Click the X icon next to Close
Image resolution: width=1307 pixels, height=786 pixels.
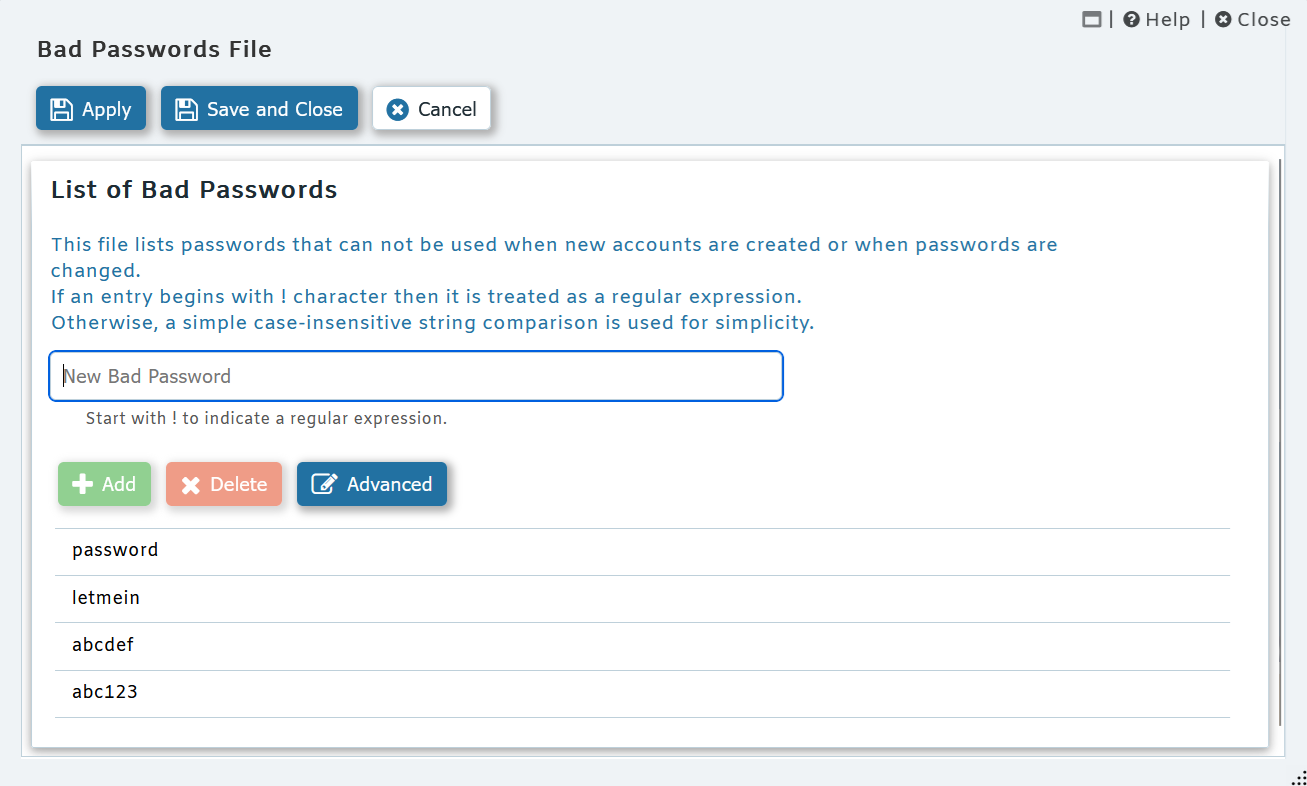1222,19
